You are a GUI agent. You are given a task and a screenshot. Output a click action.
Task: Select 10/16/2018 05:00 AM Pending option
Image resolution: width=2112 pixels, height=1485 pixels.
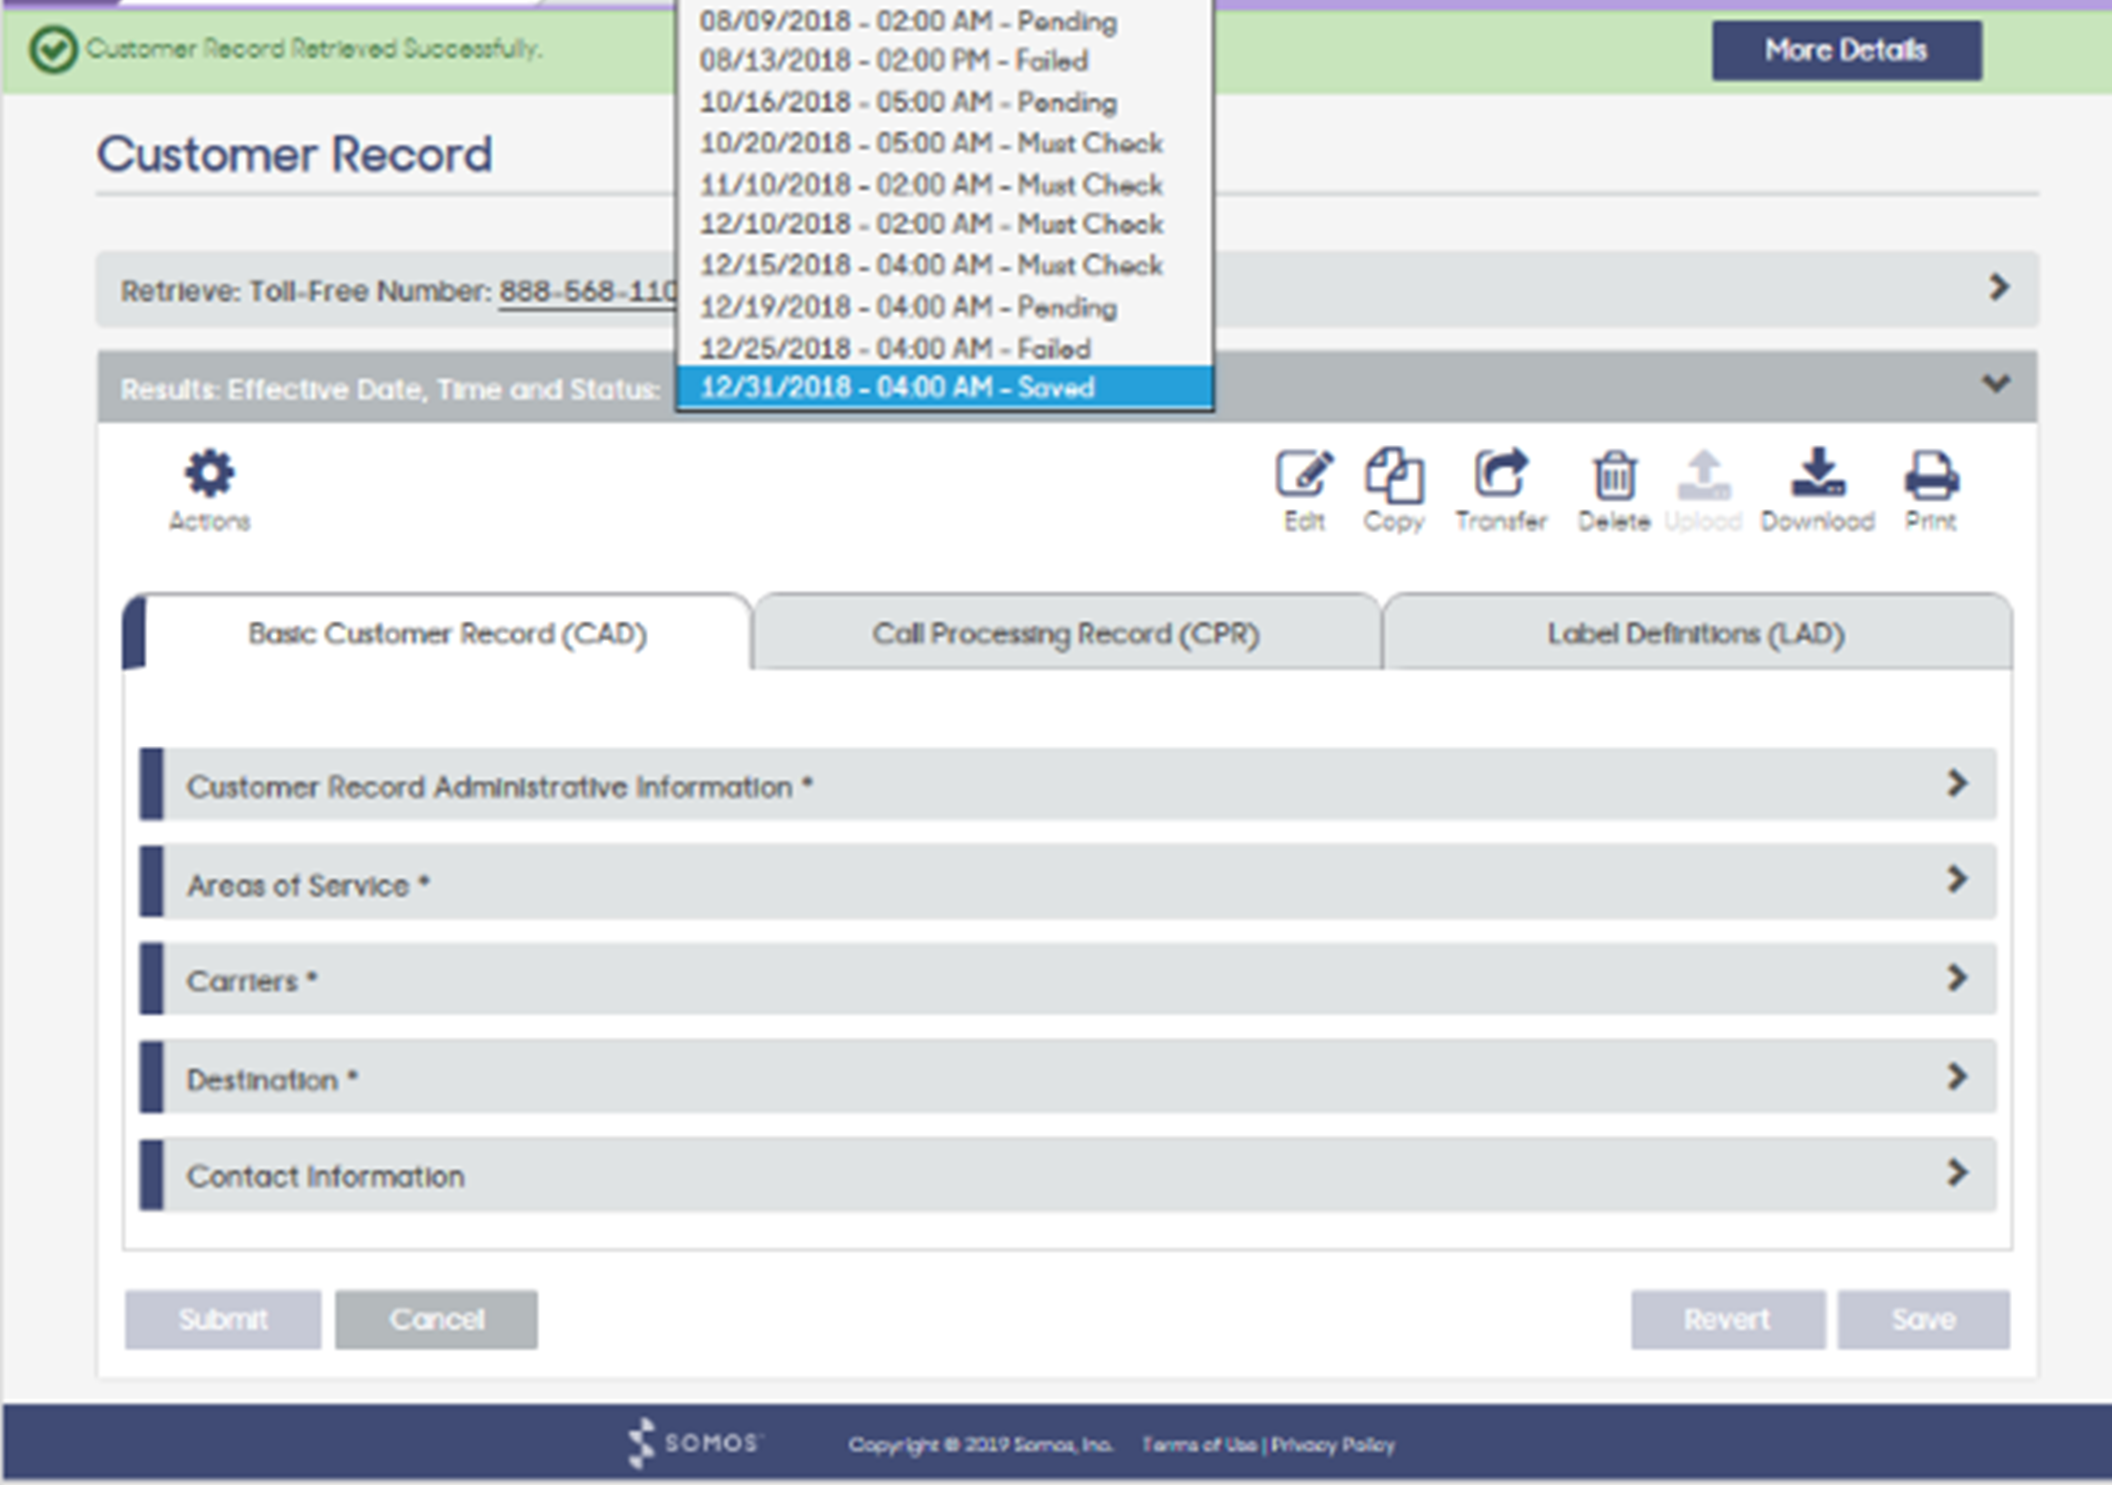click(x=945, y=103)
